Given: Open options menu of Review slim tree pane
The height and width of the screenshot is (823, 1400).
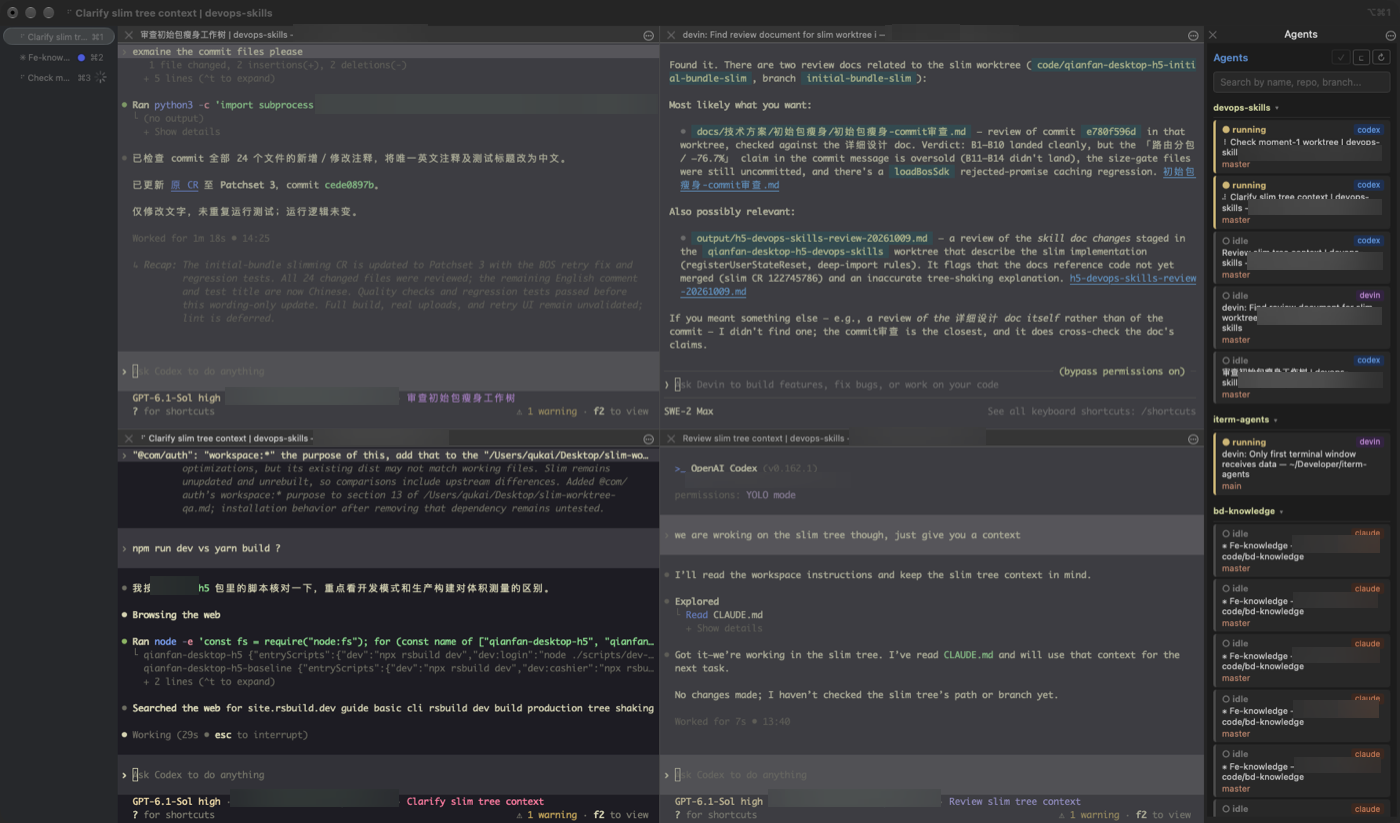Looking at the screenshot, I should pyautogui.click(x=1193, y=438).
